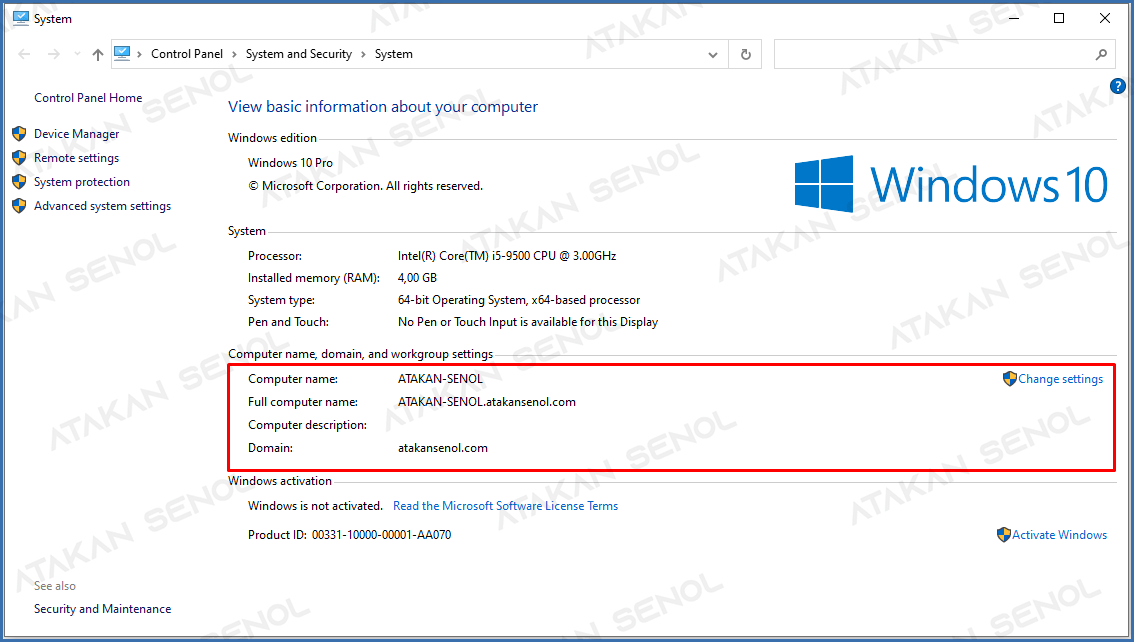Screen dimensions: 1134x642
Task: Click the shield icon beside Advanced system settings
Action: click(20, 206)
